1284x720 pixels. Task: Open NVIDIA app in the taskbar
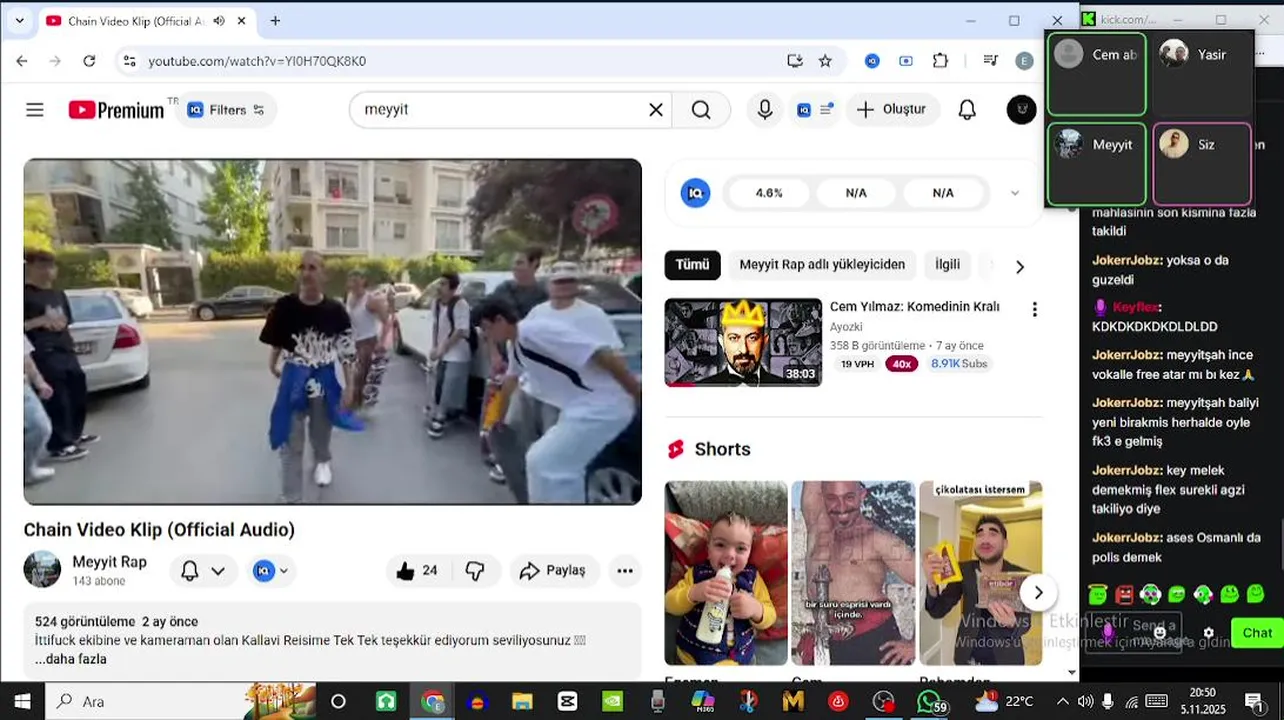pos(612,702)
